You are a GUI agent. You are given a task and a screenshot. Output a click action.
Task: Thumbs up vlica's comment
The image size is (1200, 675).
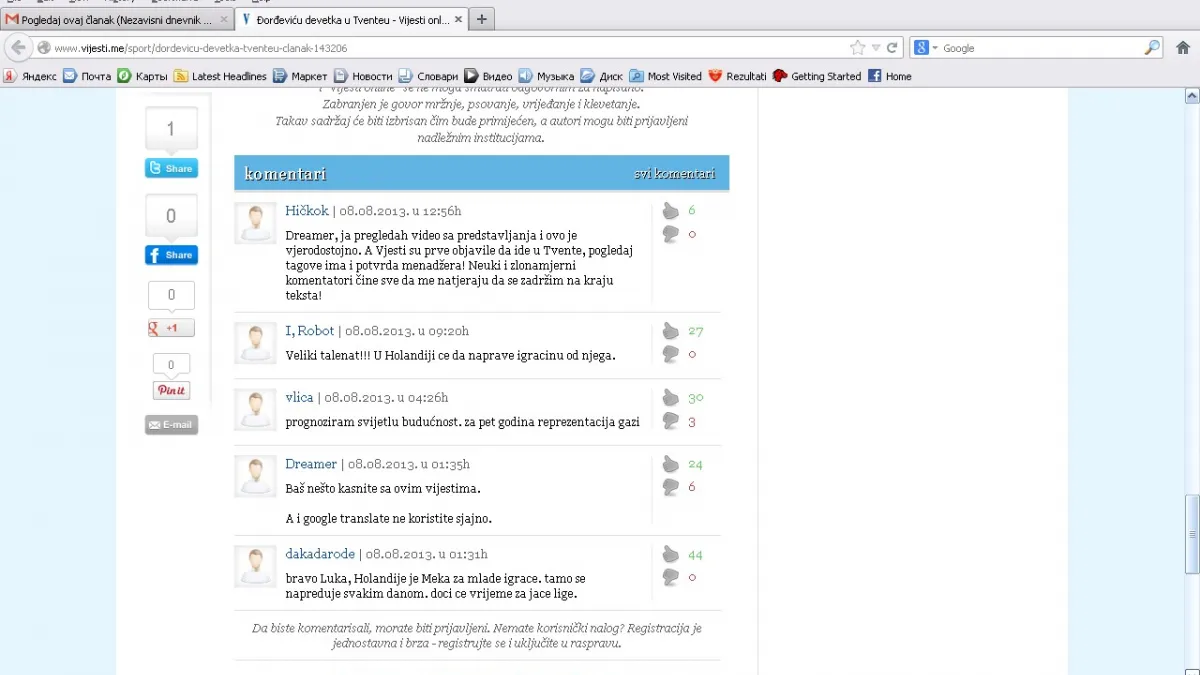point(671,398)
